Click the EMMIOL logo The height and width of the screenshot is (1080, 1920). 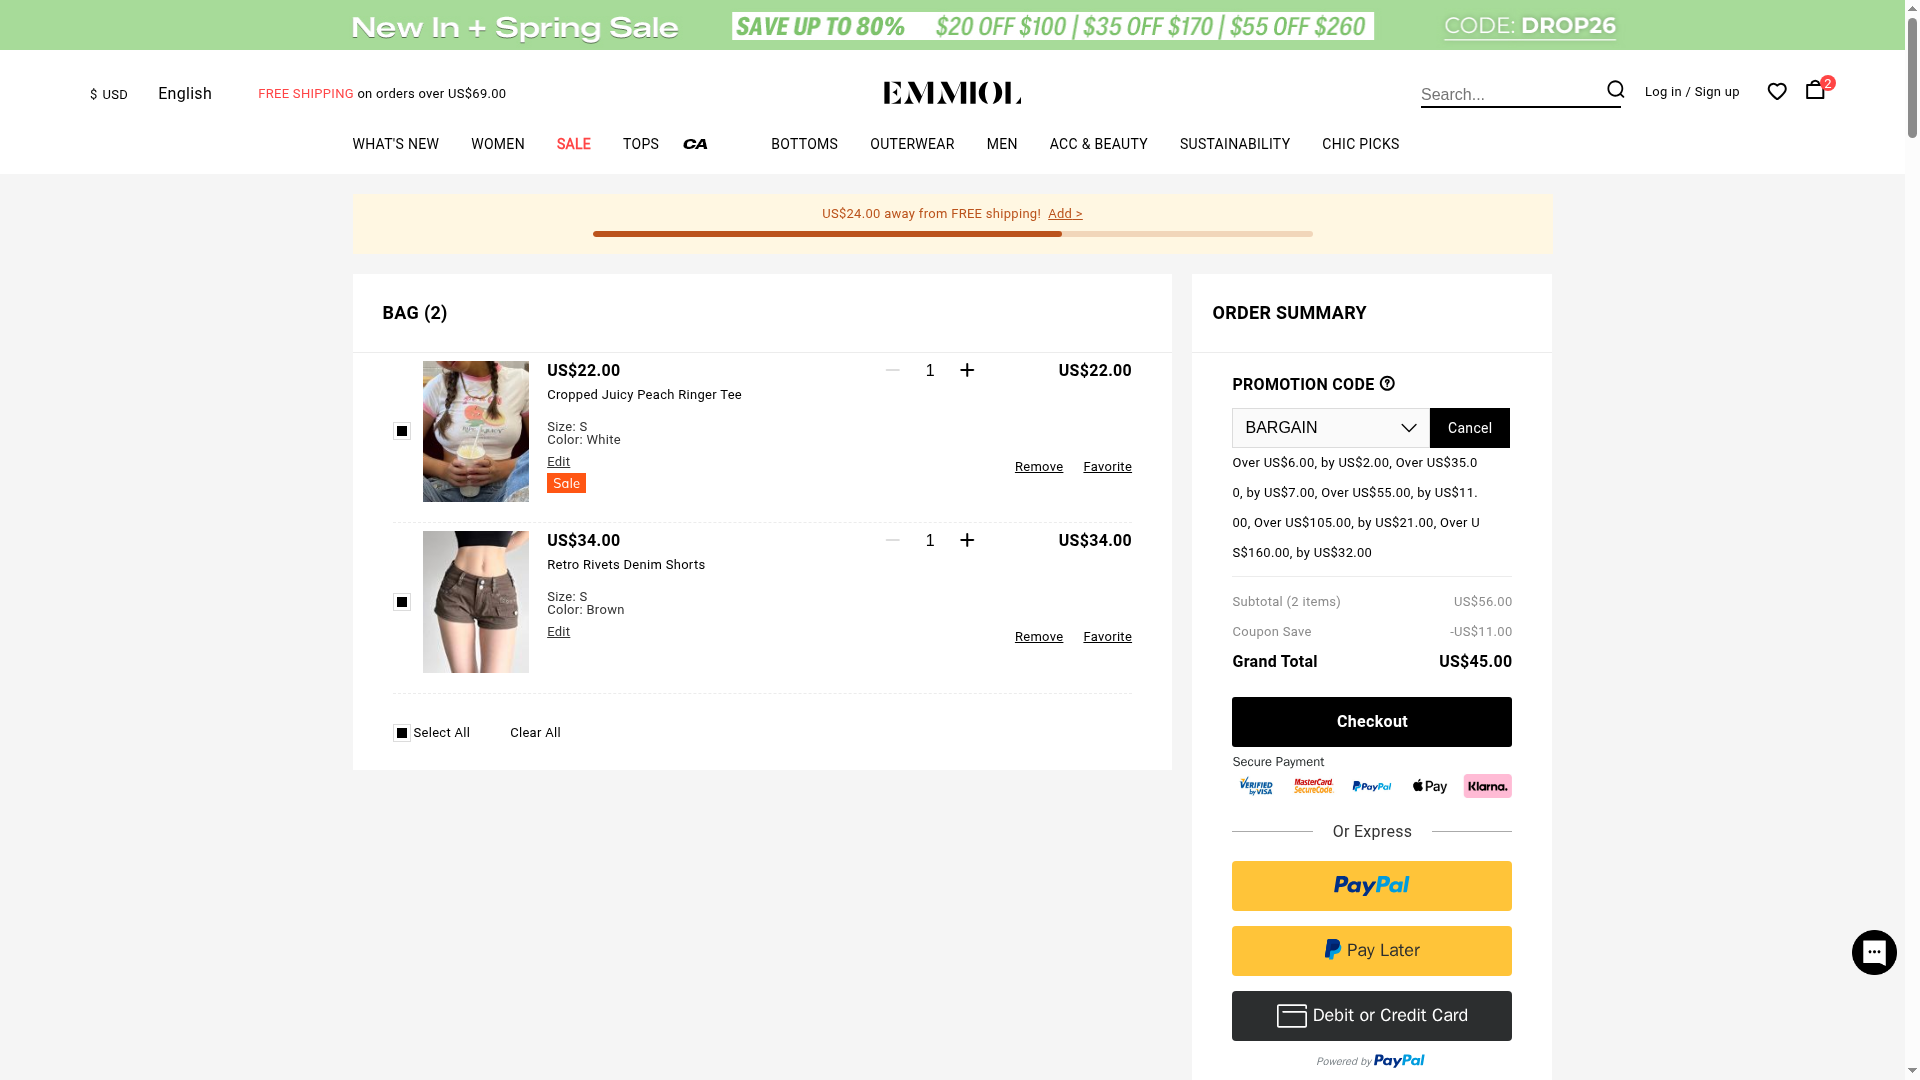click(952, 93)
